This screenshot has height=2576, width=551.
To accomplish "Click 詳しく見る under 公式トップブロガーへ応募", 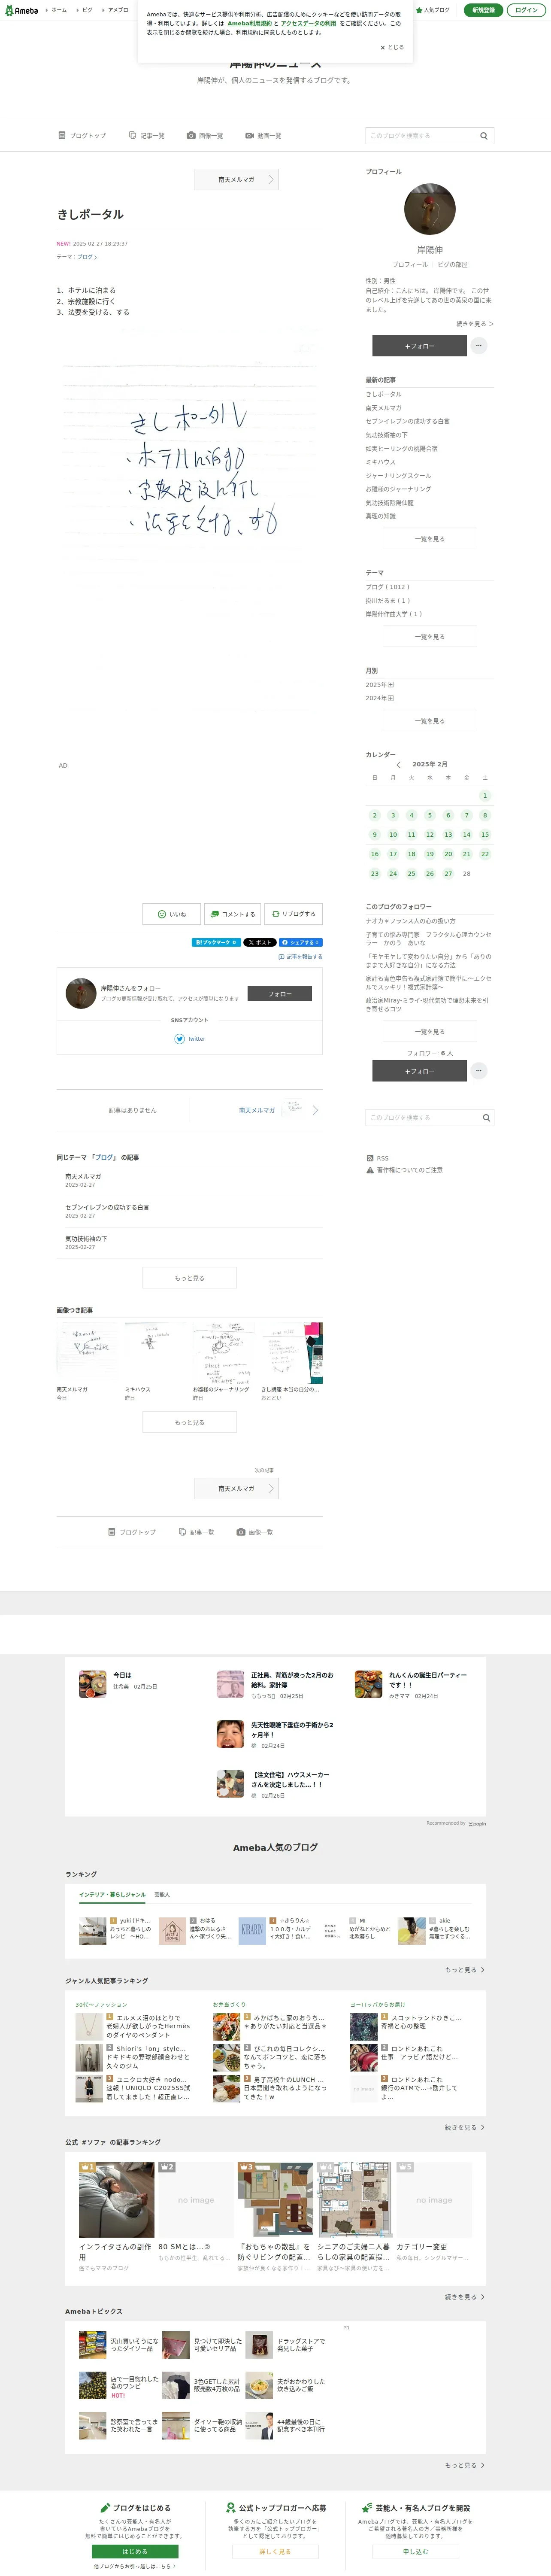I will click(275, 2552).
